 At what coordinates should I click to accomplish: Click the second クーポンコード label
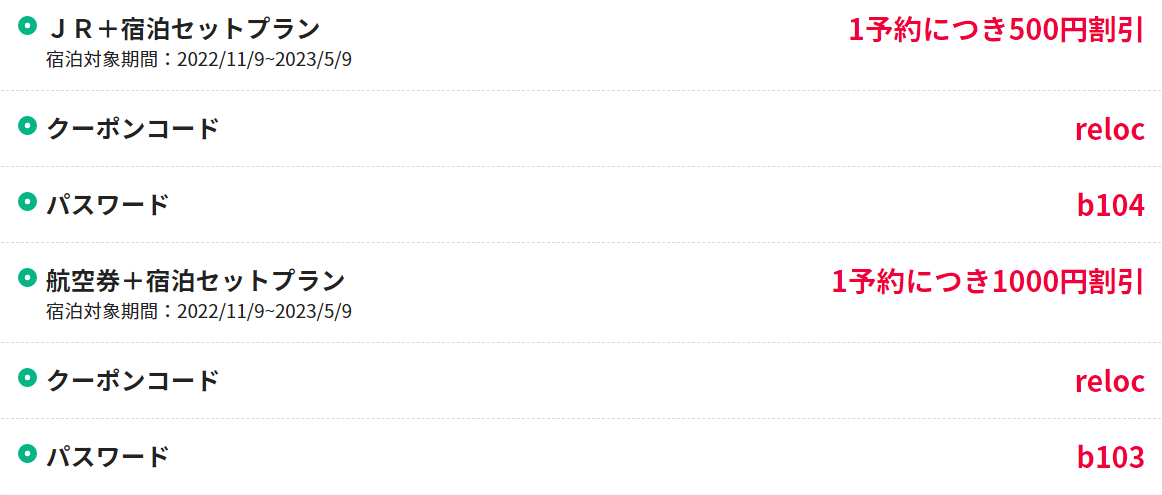click(133, 381)
